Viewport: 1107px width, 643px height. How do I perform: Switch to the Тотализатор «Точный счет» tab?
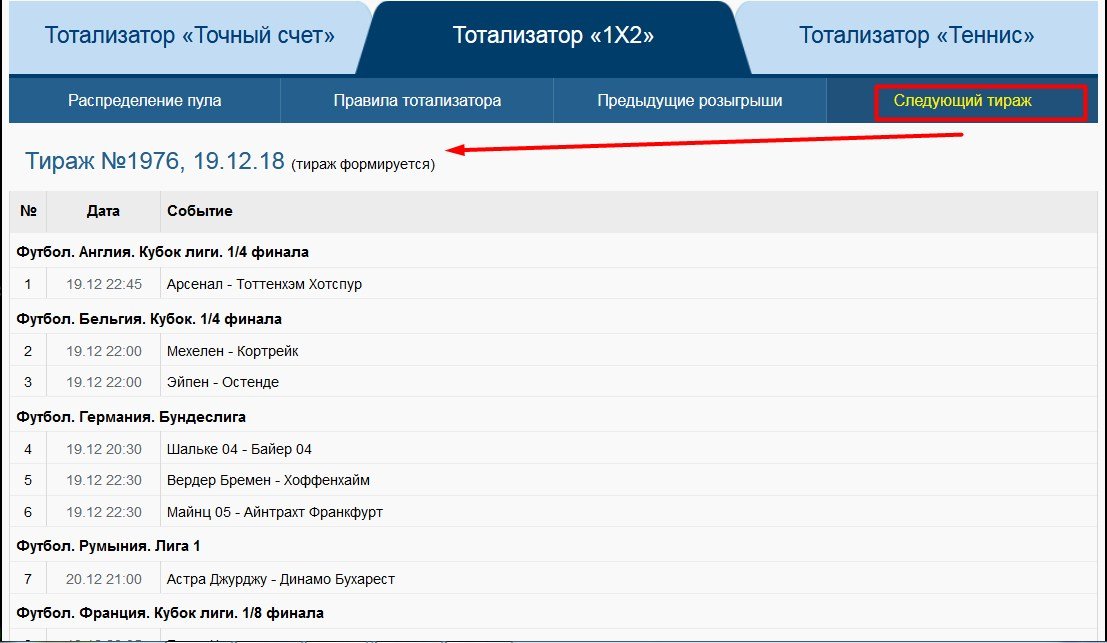pos(189,35)
